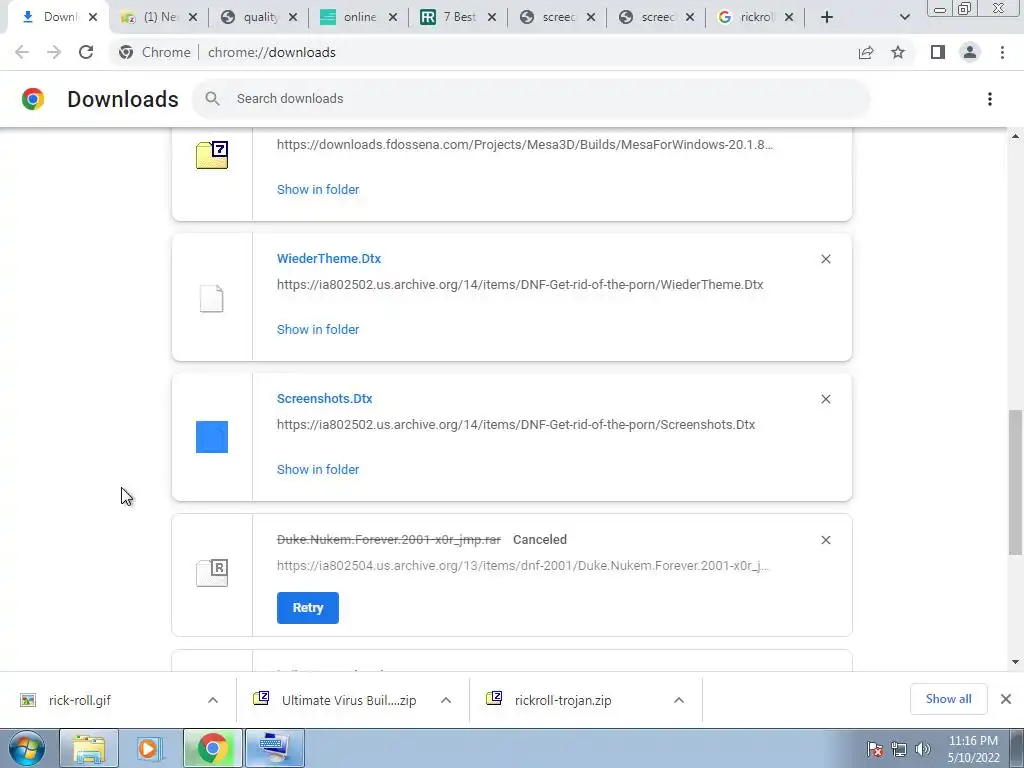Open the side panel icon
The image size is (1024, 768).
(938, 52)
